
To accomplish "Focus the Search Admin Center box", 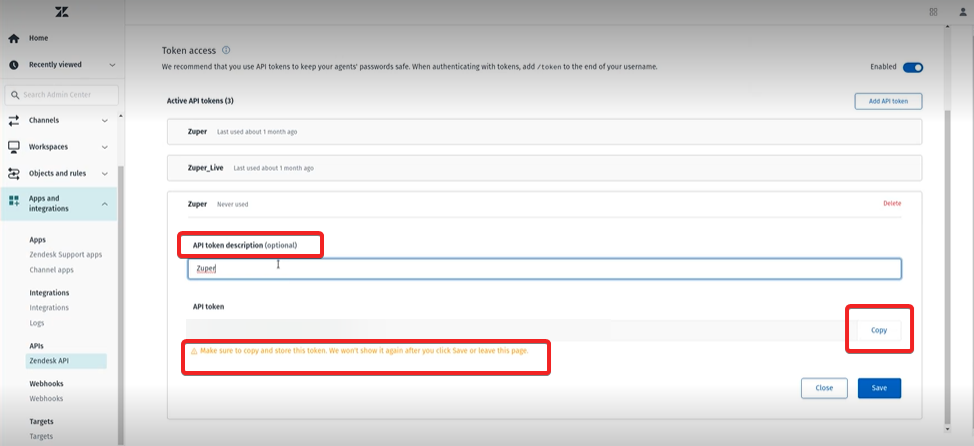I will (x=61, y=95).
